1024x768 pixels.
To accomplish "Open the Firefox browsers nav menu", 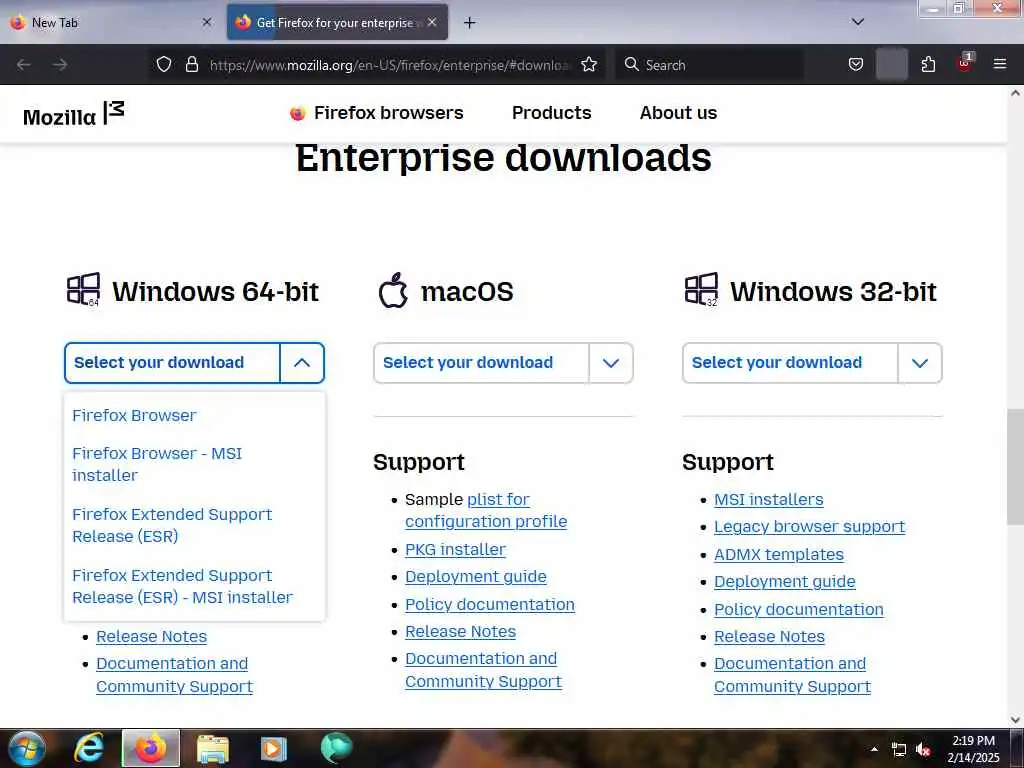I will pos(376,113).
